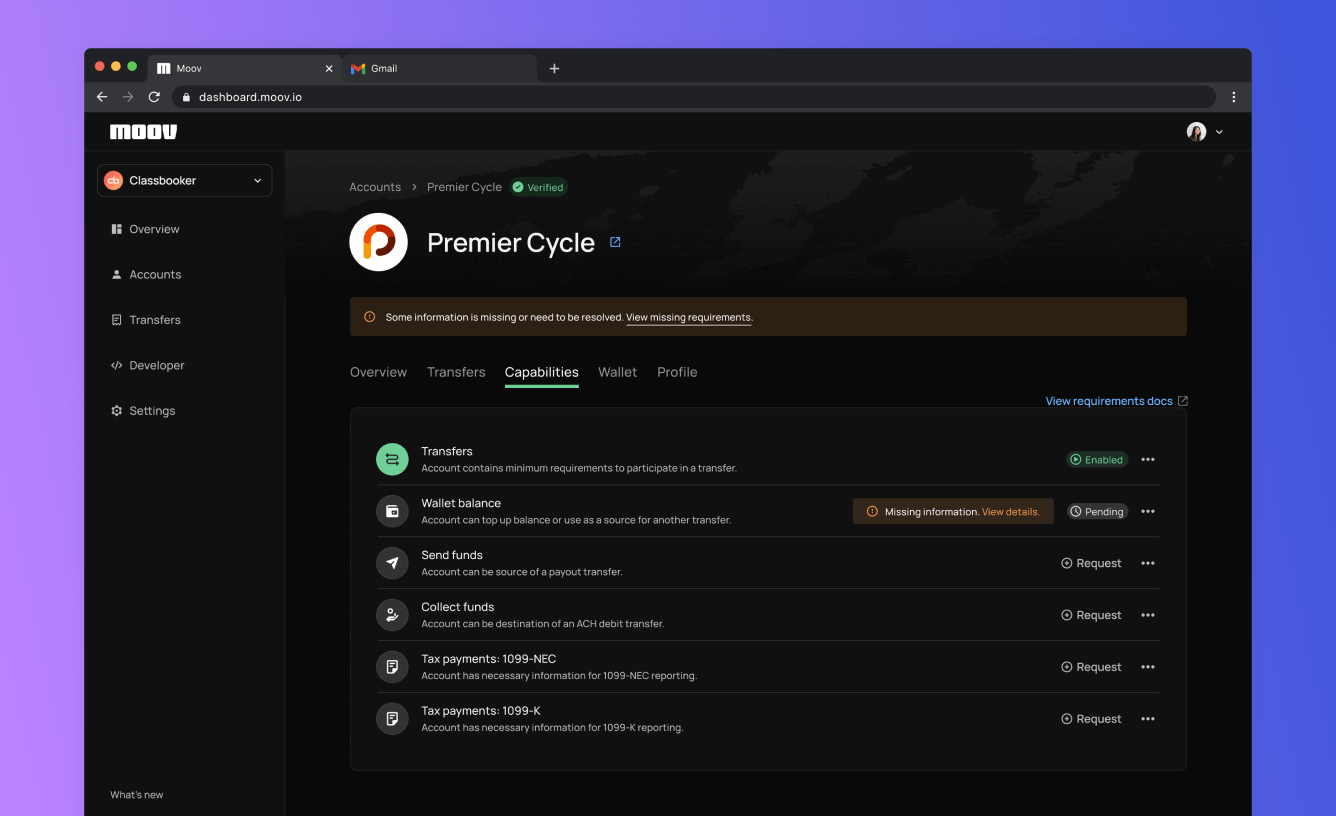
Task: Switch to the Profile tab
Action: 677,372
